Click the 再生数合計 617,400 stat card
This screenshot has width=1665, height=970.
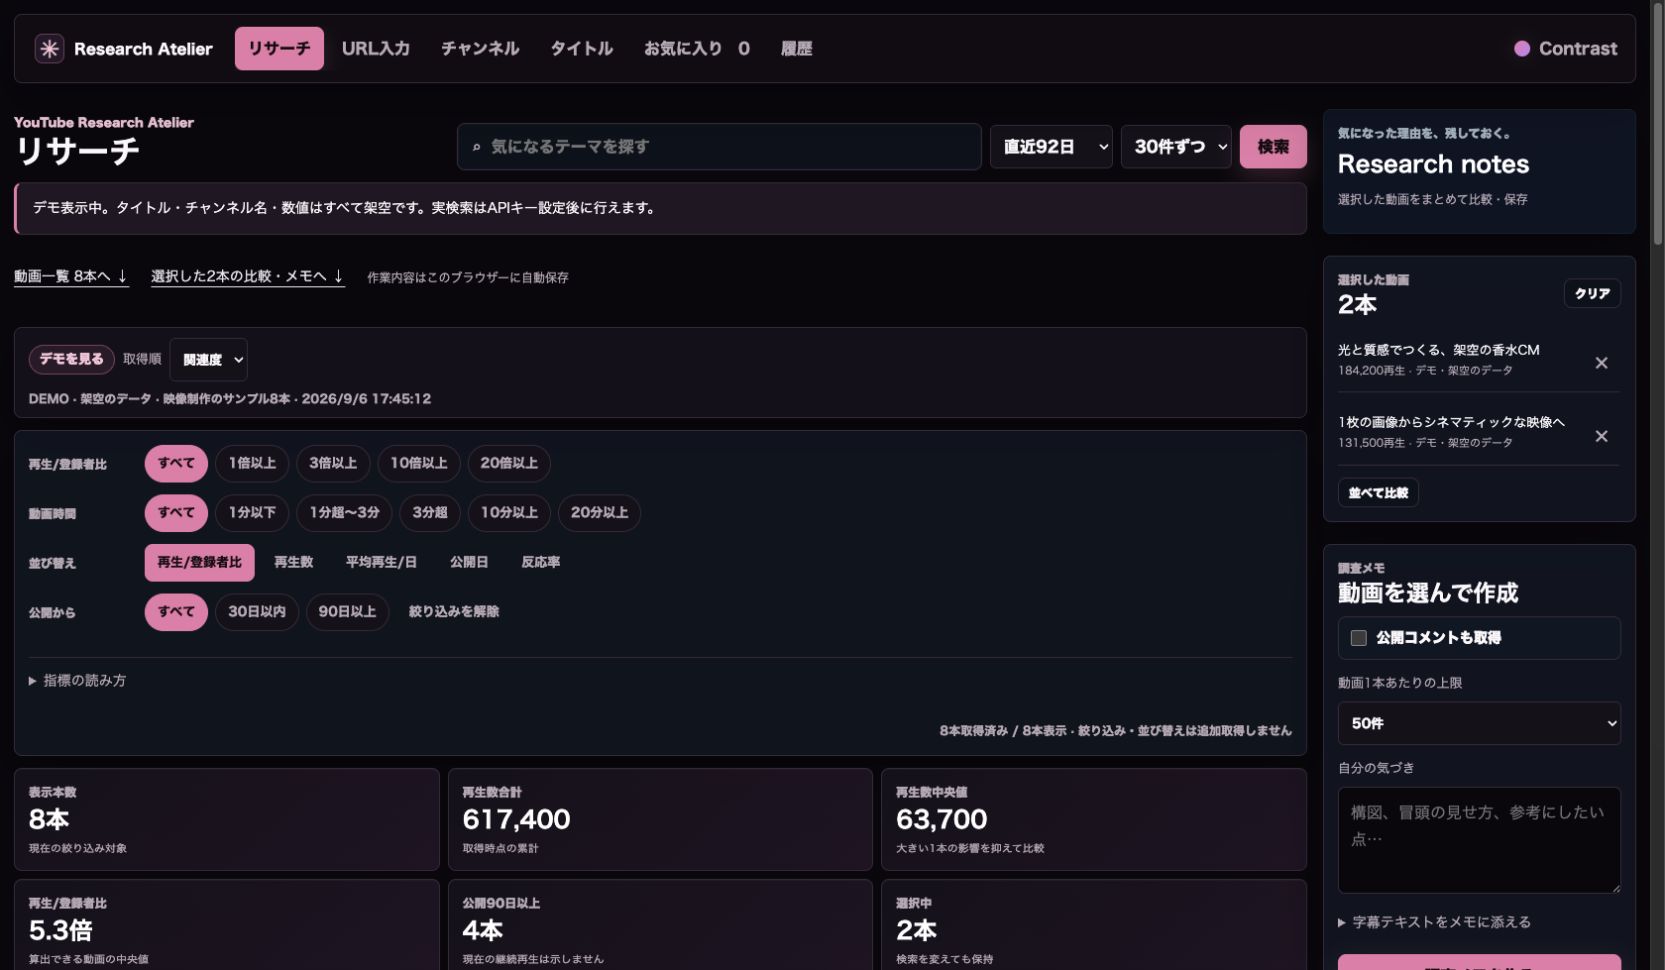(x=660, y=819)
